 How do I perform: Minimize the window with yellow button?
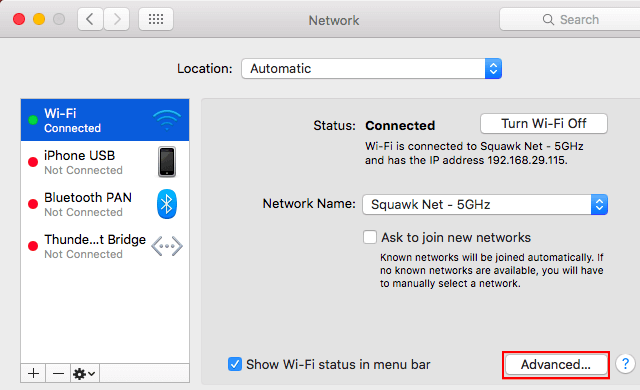coord(39,19)
